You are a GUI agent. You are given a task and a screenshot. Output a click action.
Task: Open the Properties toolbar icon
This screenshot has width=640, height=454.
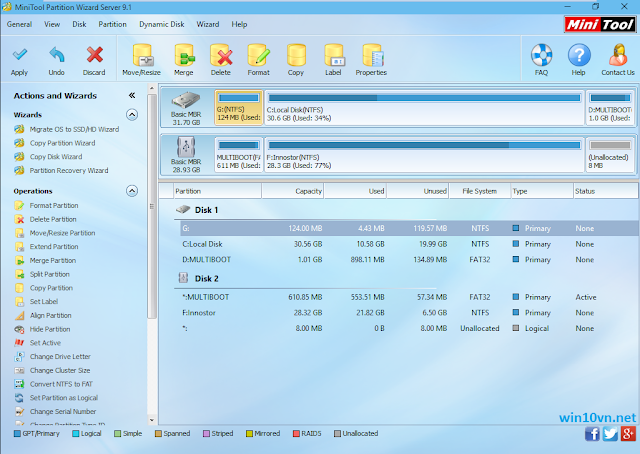(x=372, y=55)
